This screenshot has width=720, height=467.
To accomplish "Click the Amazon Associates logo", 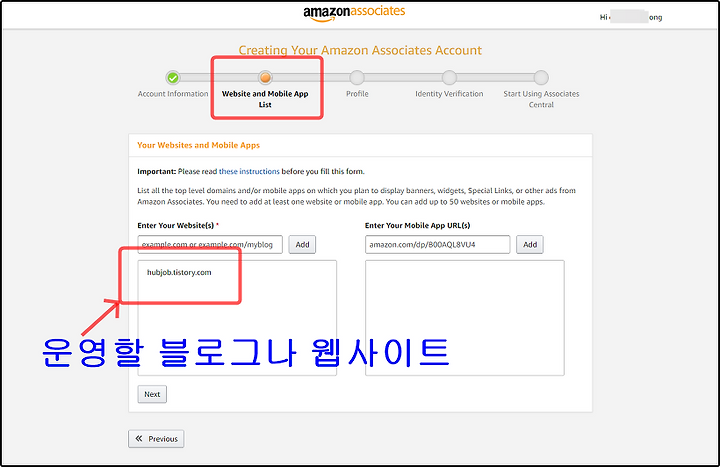I will [x=354, y=13].
